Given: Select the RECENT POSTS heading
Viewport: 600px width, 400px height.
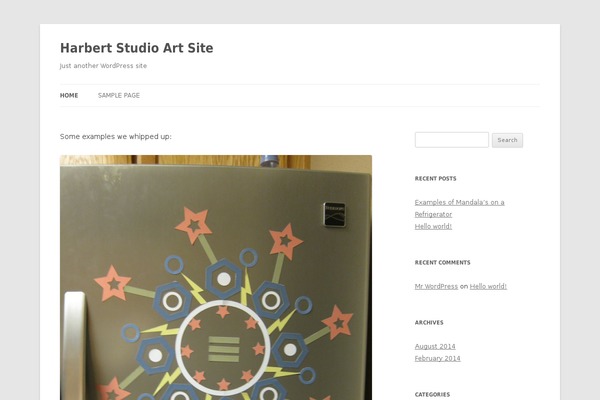Looking at the screenshot, I should point(435,178).
